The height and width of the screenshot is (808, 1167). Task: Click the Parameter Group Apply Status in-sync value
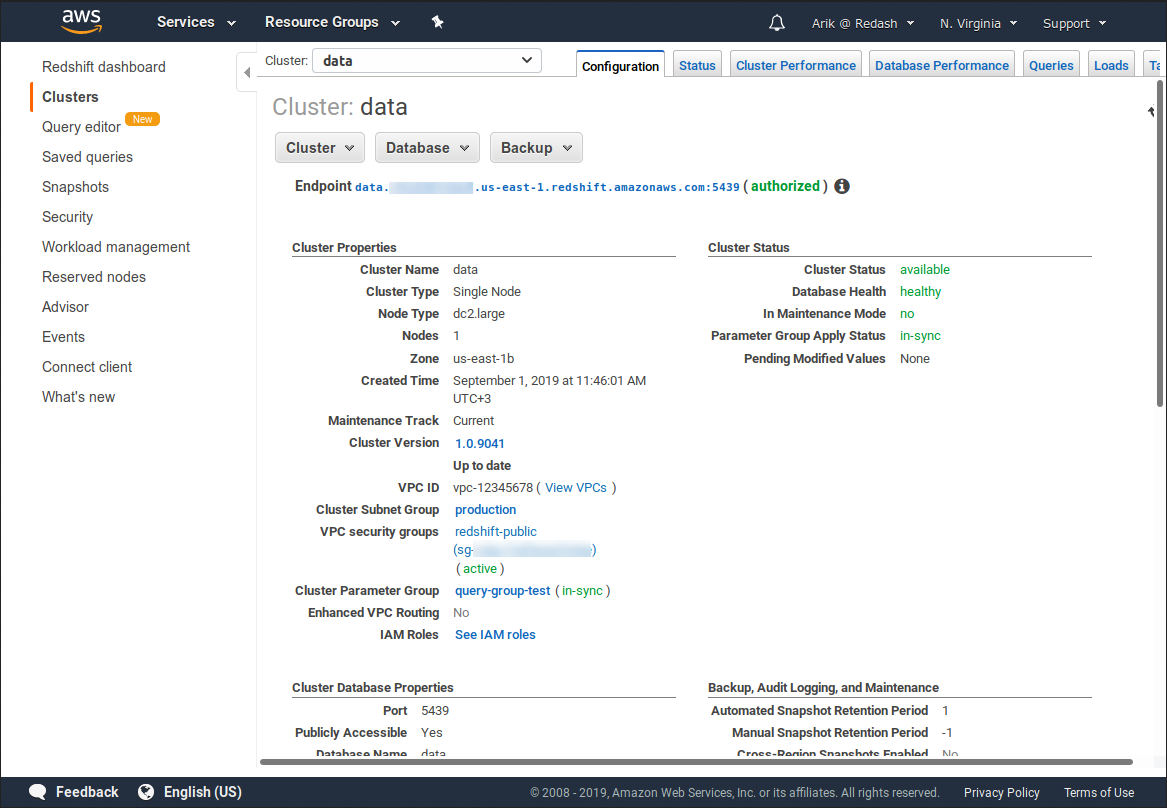click(x=920, y=336)
